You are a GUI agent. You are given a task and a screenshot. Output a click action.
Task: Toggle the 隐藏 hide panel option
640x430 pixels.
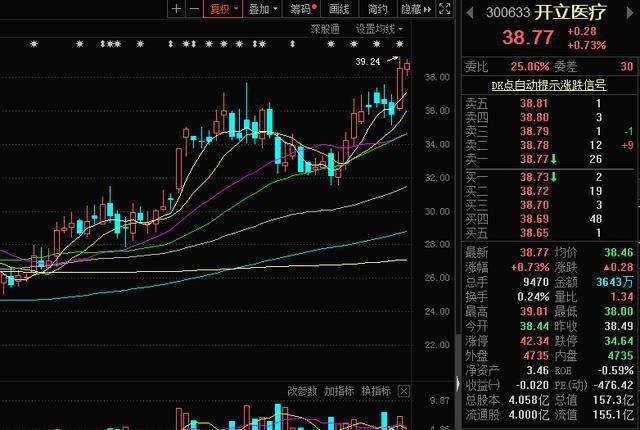click(413, 9)
